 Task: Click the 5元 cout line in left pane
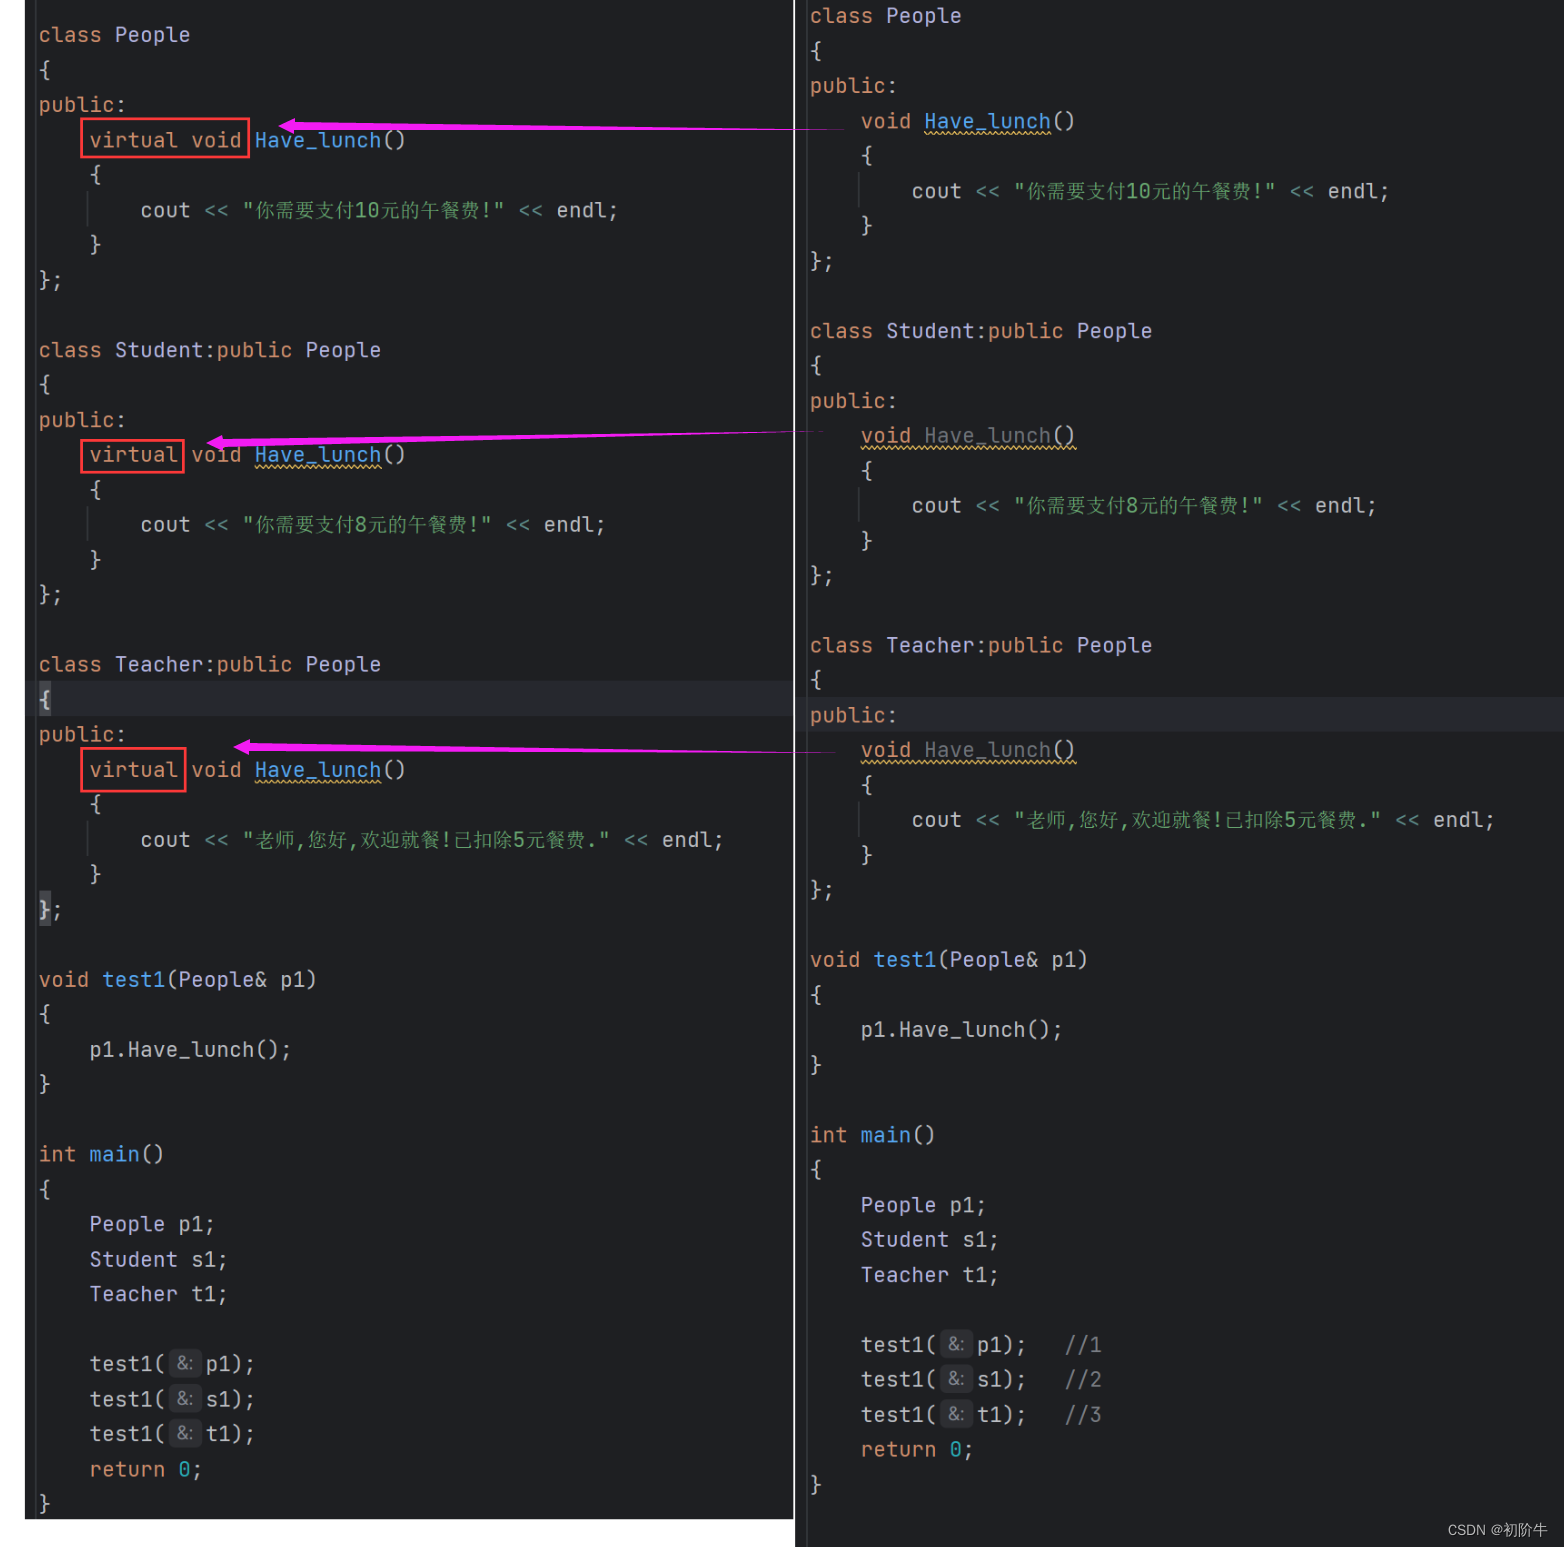coord(431,840)
